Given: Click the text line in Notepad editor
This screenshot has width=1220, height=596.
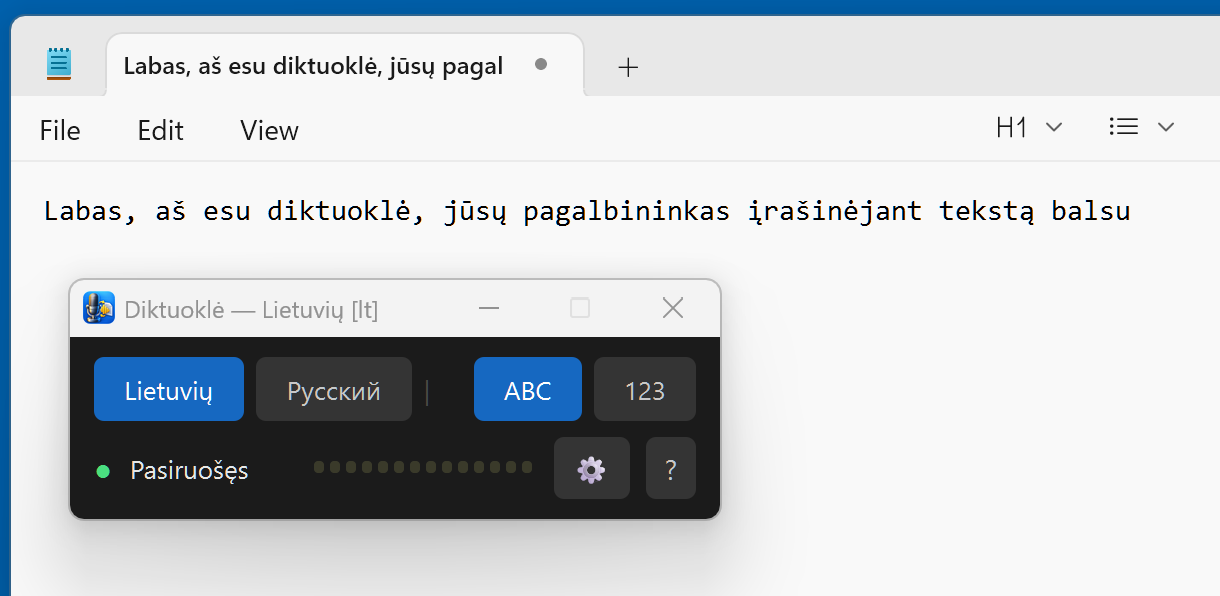Looking at the screenshot, I should 587,212.
